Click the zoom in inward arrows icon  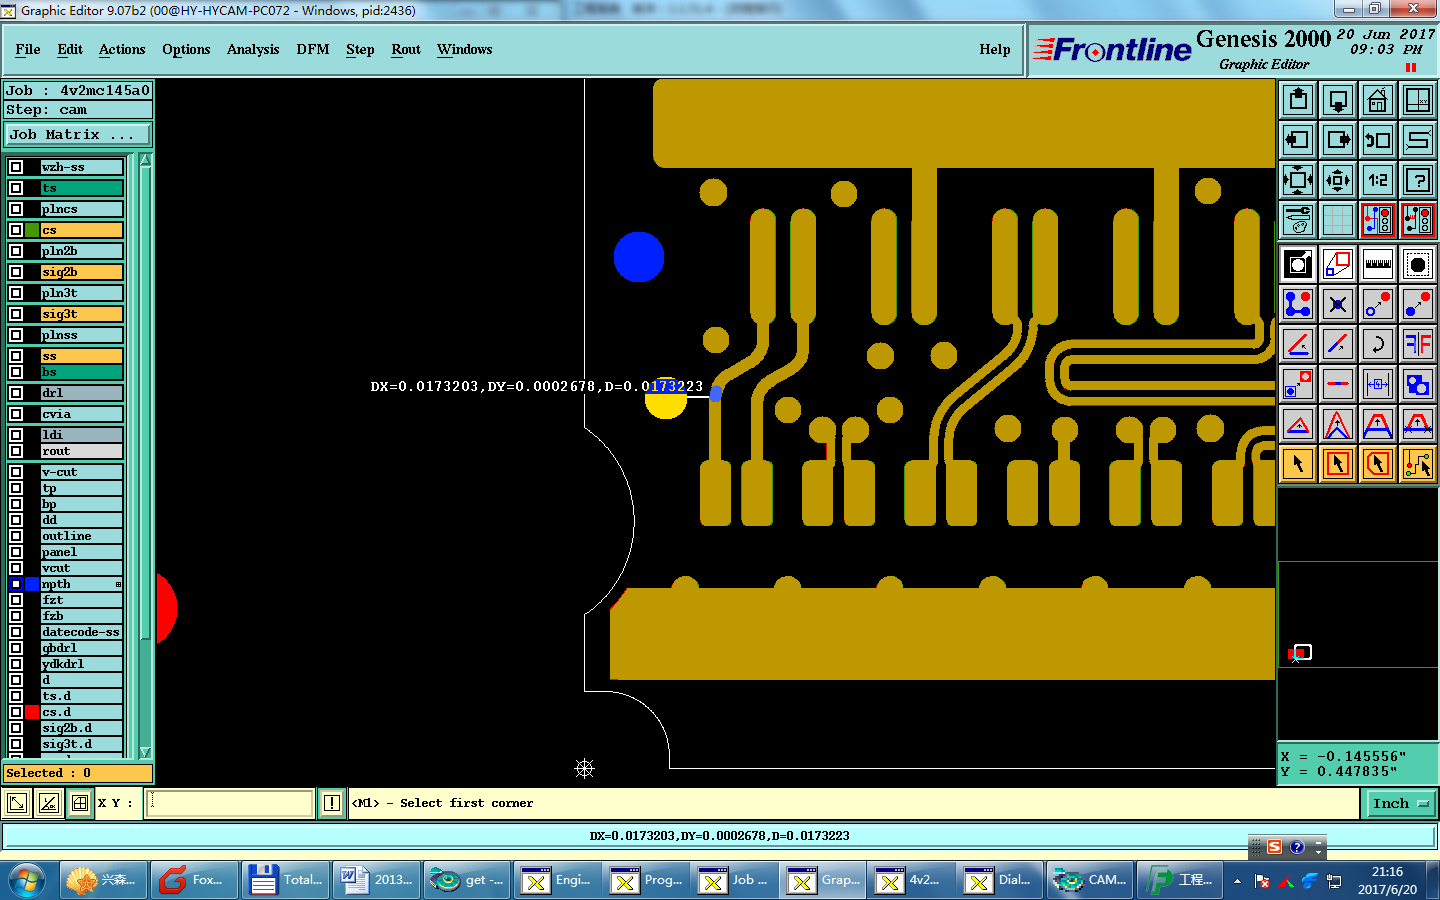point(1338,180)
